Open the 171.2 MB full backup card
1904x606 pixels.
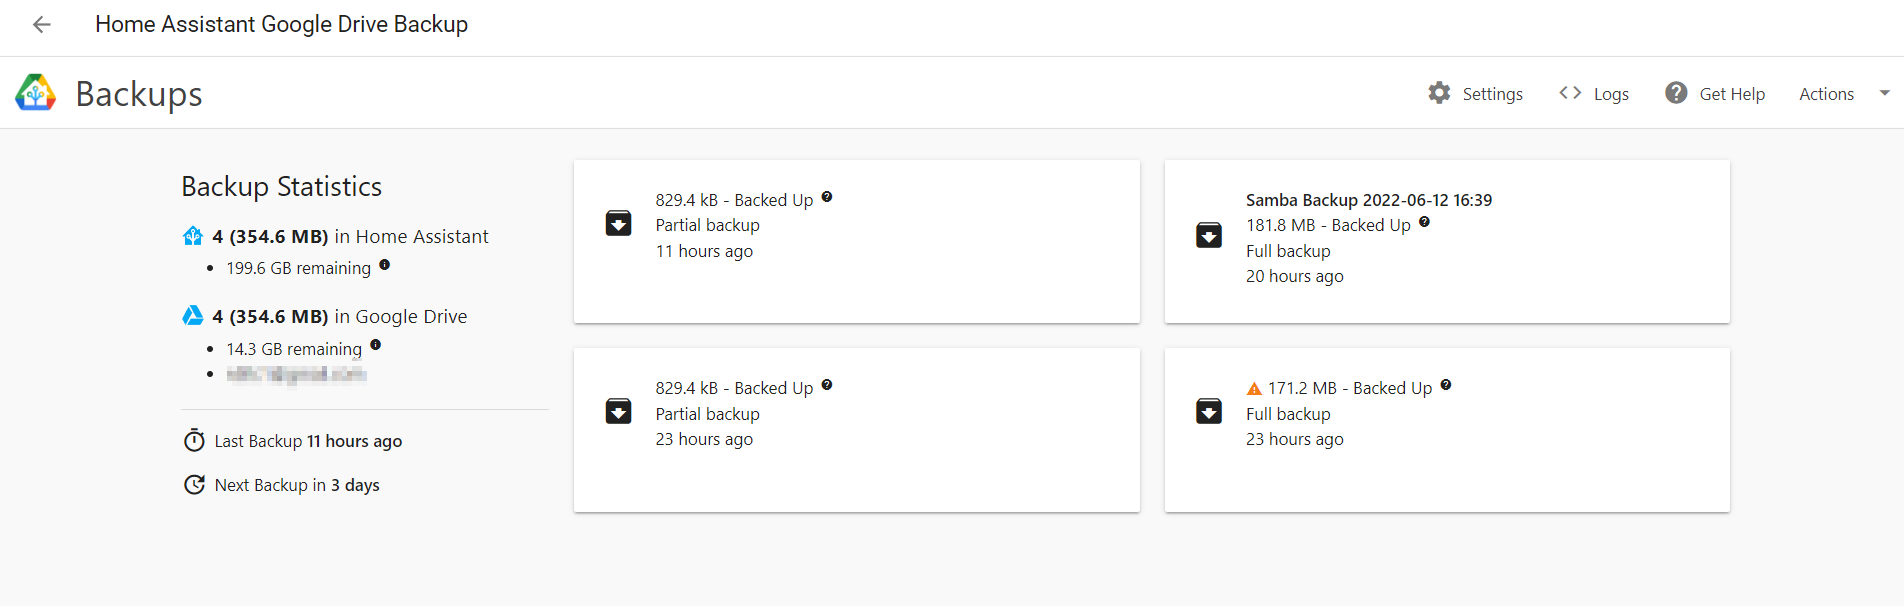[1447, 430]
